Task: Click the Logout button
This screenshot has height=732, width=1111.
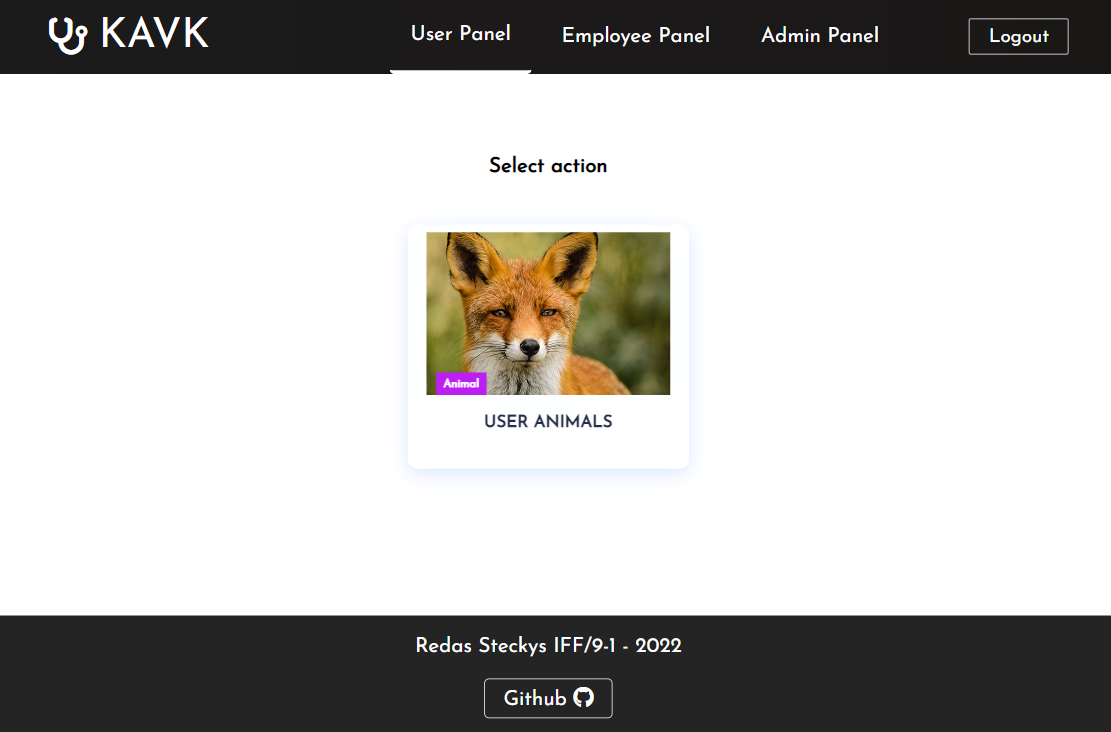Action: pyautogui.click(x=1018, y=36)
